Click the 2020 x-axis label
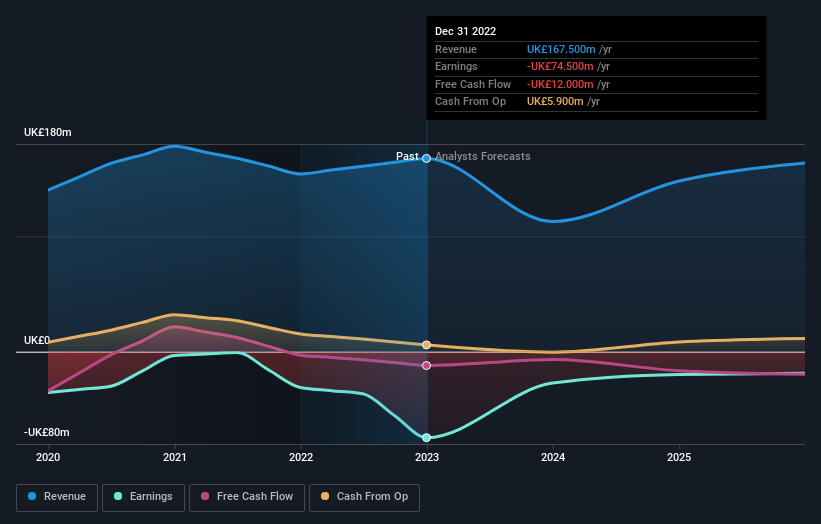821x524 pixels. (x=48, y=457)
